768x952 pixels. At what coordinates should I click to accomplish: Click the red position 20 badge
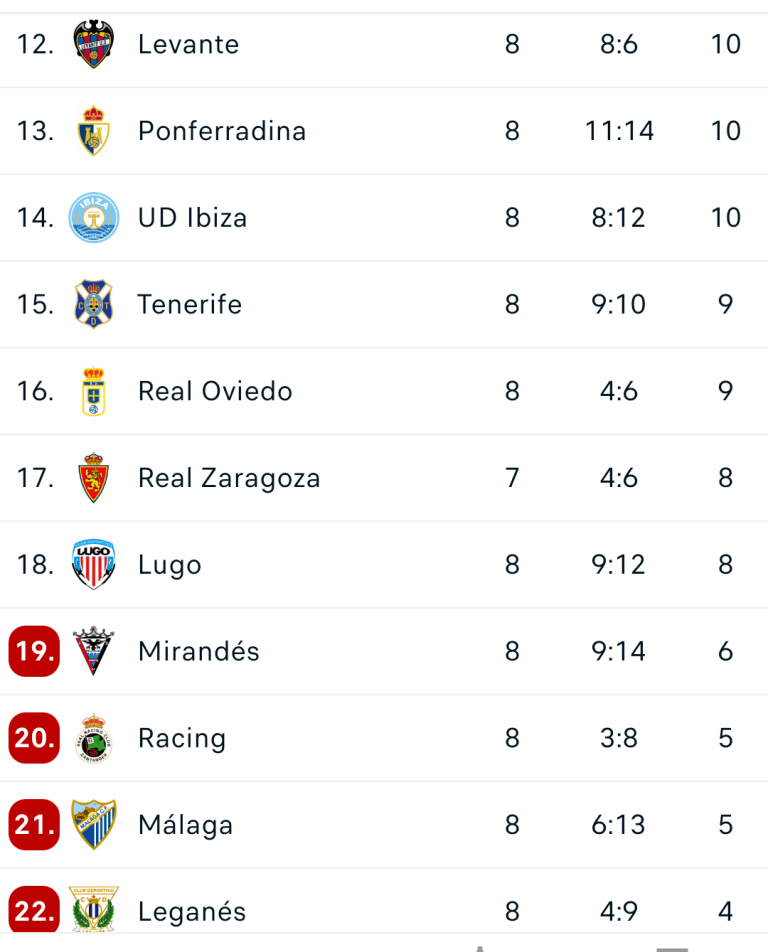(34, 738)
